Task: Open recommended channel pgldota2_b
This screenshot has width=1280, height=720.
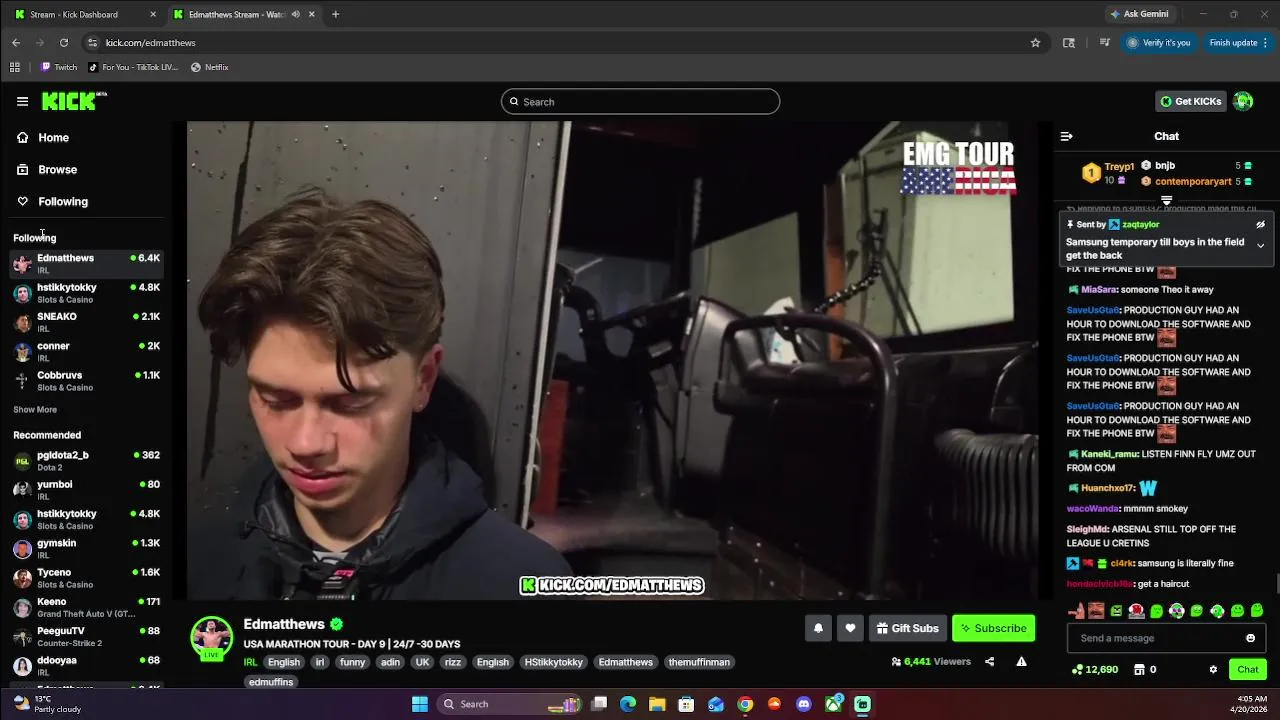Action: (86, 460)
